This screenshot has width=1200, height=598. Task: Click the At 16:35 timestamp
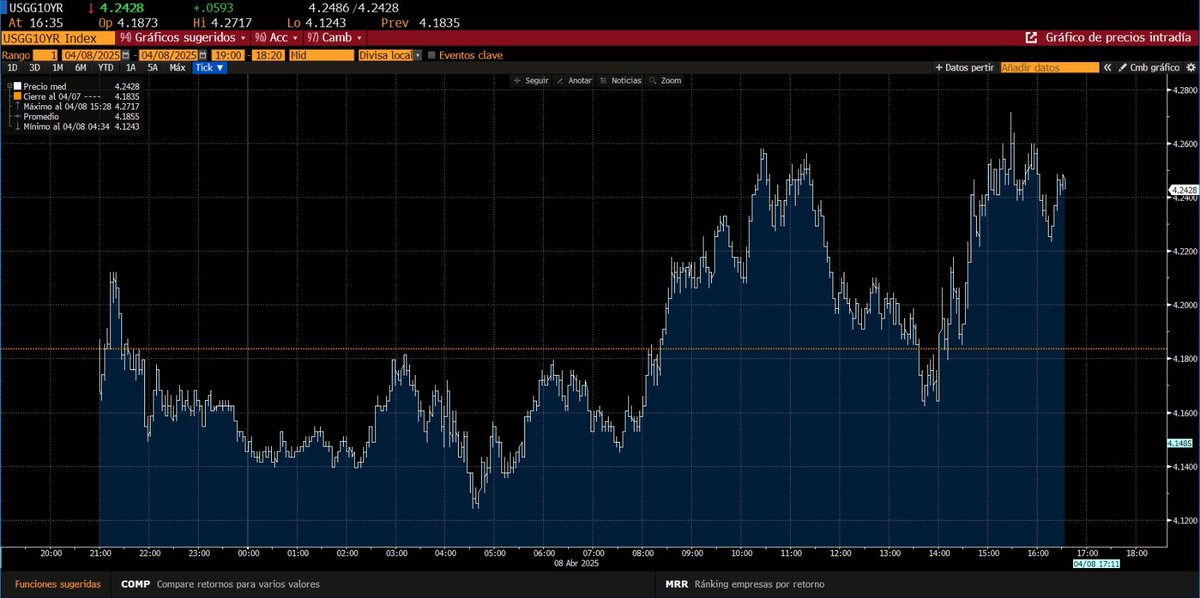coord(35,21)
